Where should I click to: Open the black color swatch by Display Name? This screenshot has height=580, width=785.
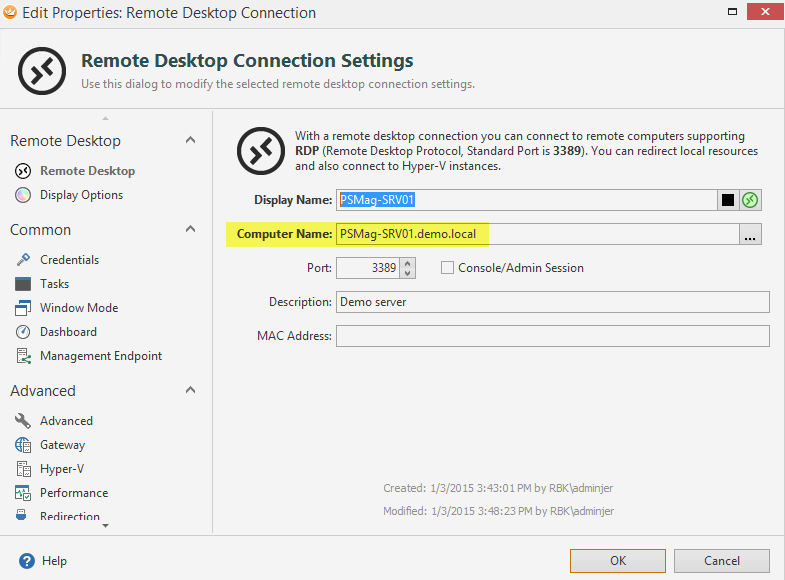click(728, 200)
